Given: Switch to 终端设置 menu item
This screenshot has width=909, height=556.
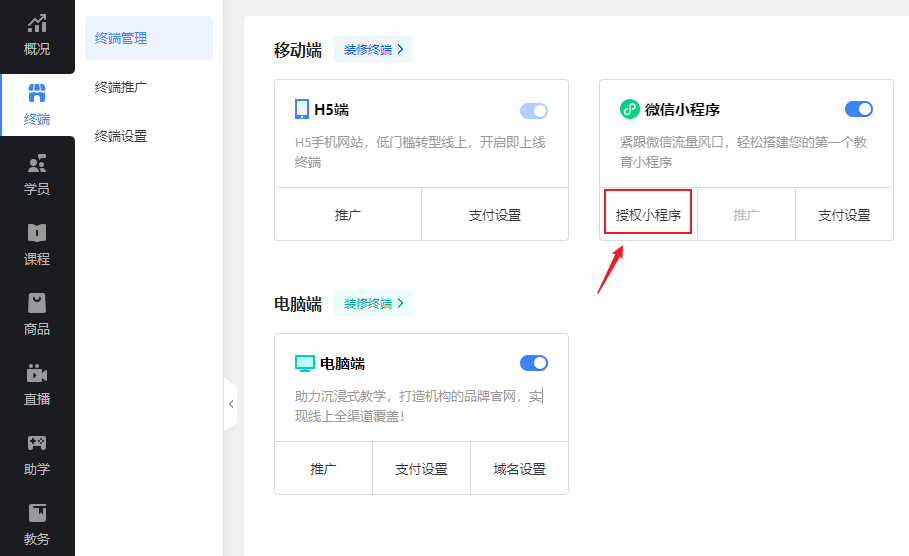Looking at the screenshot, I should (x=121, y=136).
